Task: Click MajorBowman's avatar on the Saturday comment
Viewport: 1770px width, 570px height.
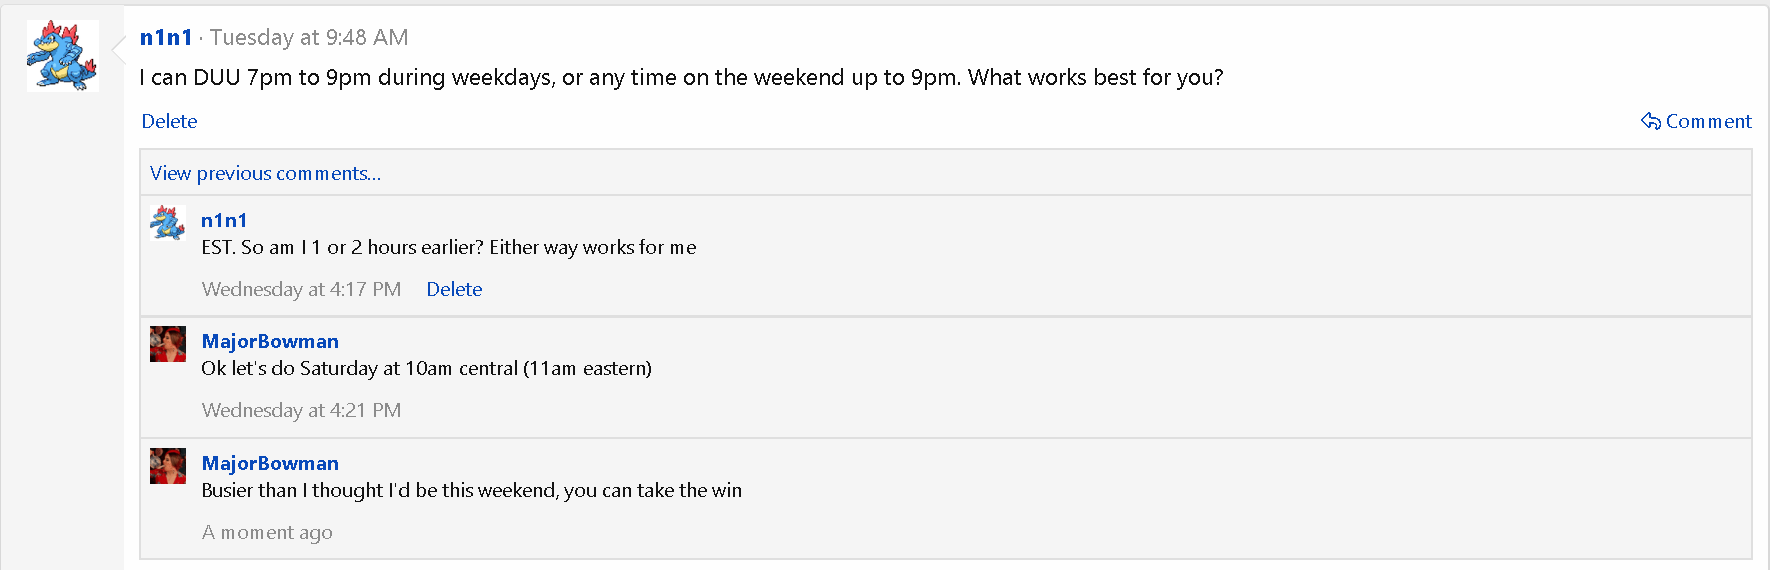Action: 168,344
